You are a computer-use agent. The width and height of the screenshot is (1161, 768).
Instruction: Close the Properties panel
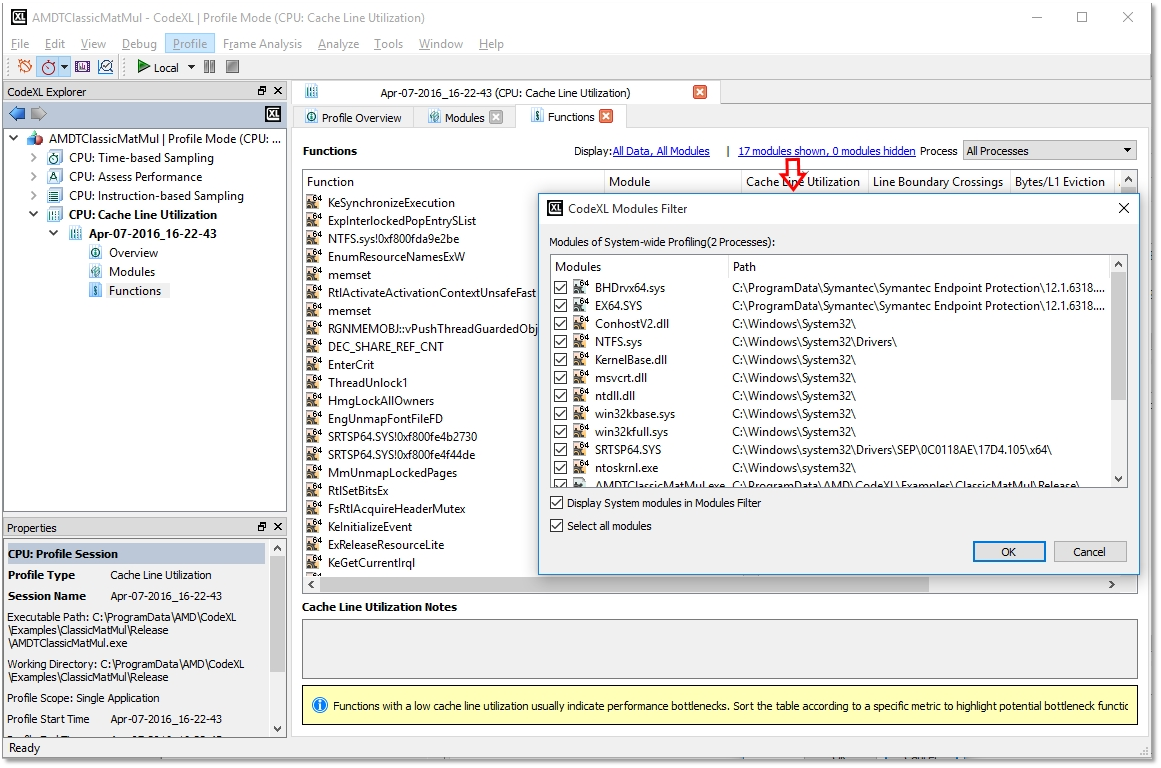click(x=278, y=527)
